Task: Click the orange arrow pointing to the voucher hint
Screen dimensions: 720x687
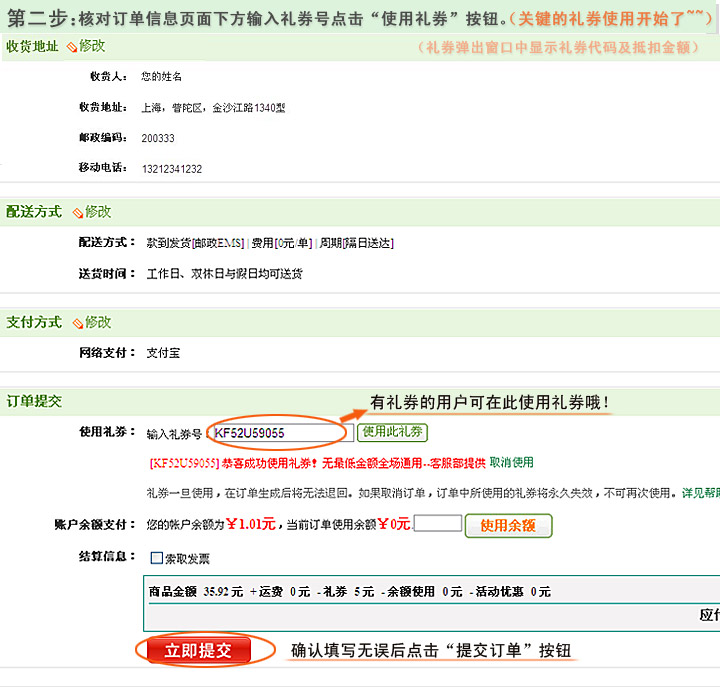Action: 354,410
